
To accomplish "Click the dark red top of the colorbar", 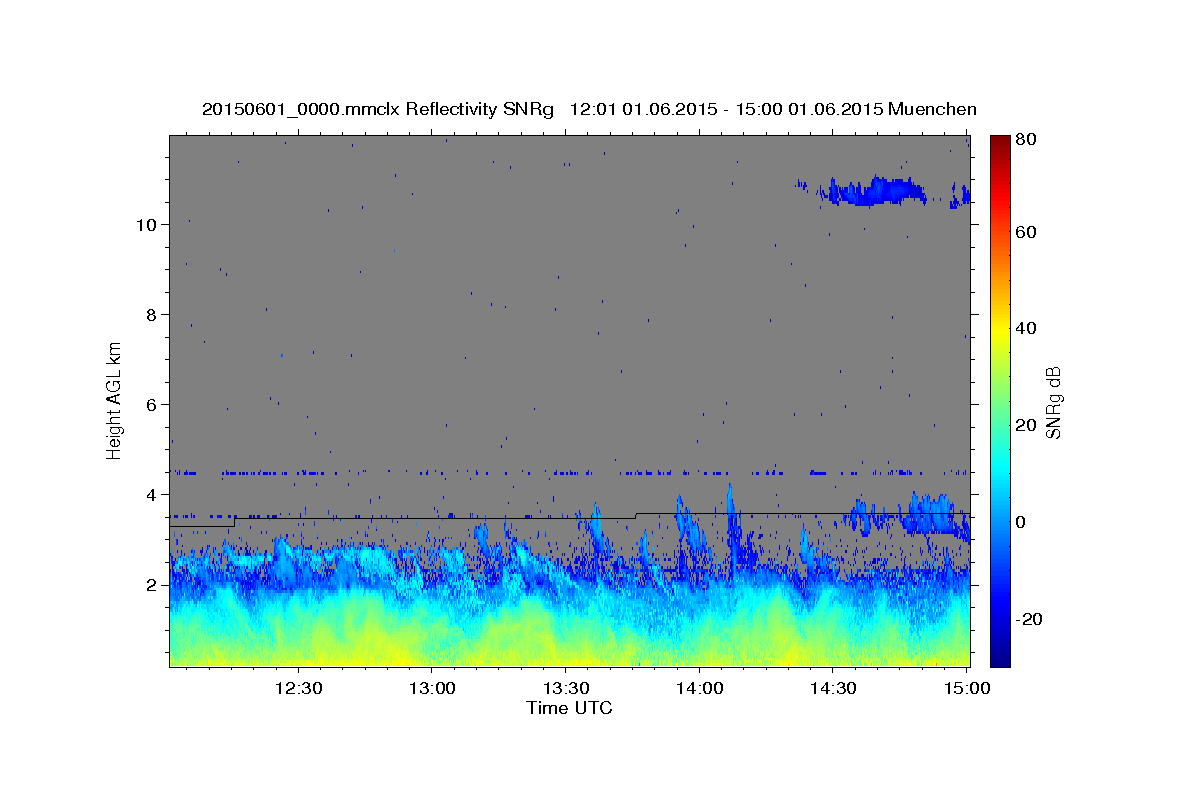I will click(1000, 145).
